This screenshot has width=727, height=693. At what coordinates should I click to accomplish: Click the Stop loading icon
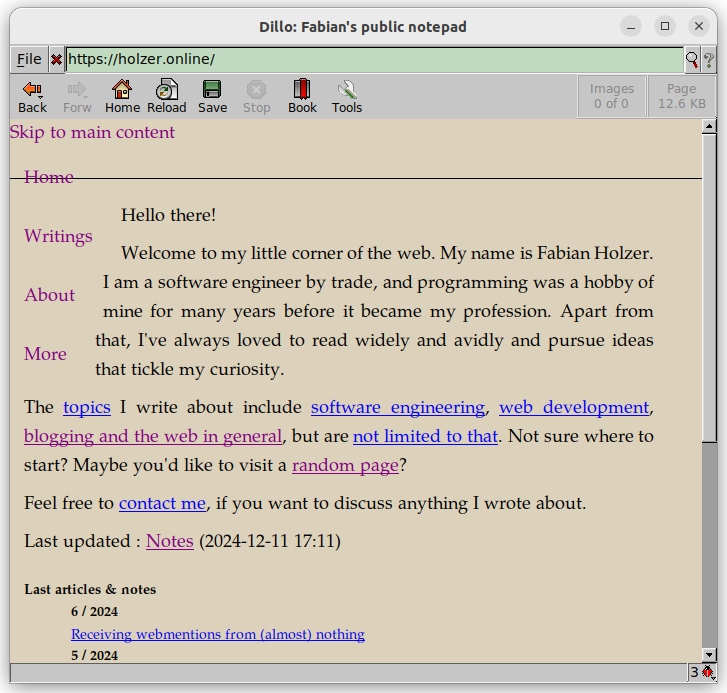[x=256, y=97]
